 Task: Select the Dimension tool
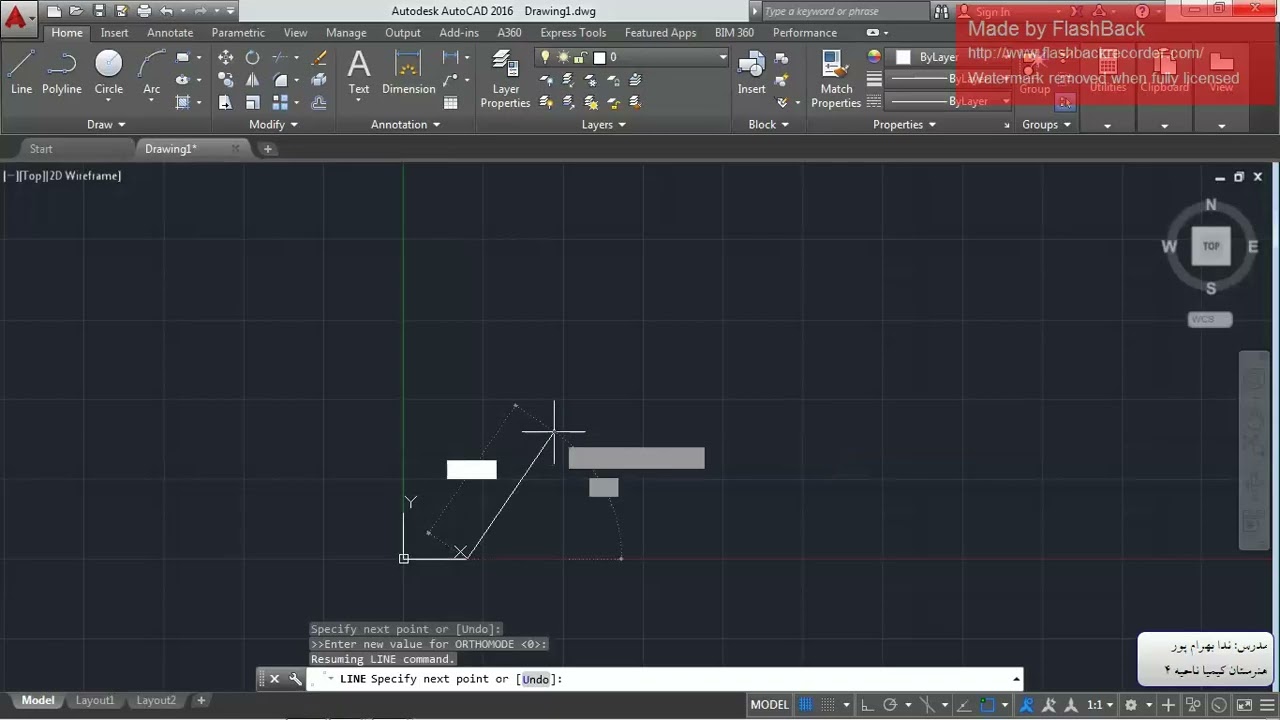(408, 72)
